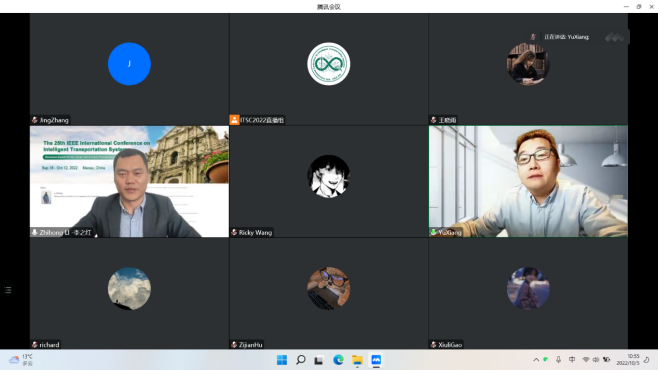
Task: Click muted mic icon beside JingZhang
Action: (35, 120)
